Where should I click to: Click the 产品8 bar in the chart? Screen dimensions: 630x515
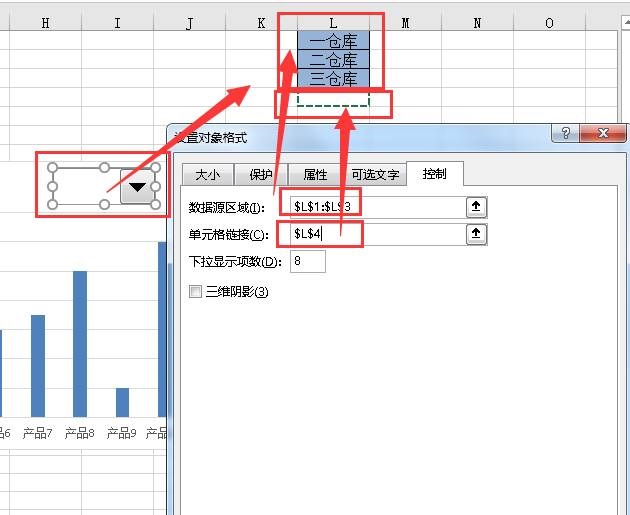pyautogui.click(x=80, y=344)
